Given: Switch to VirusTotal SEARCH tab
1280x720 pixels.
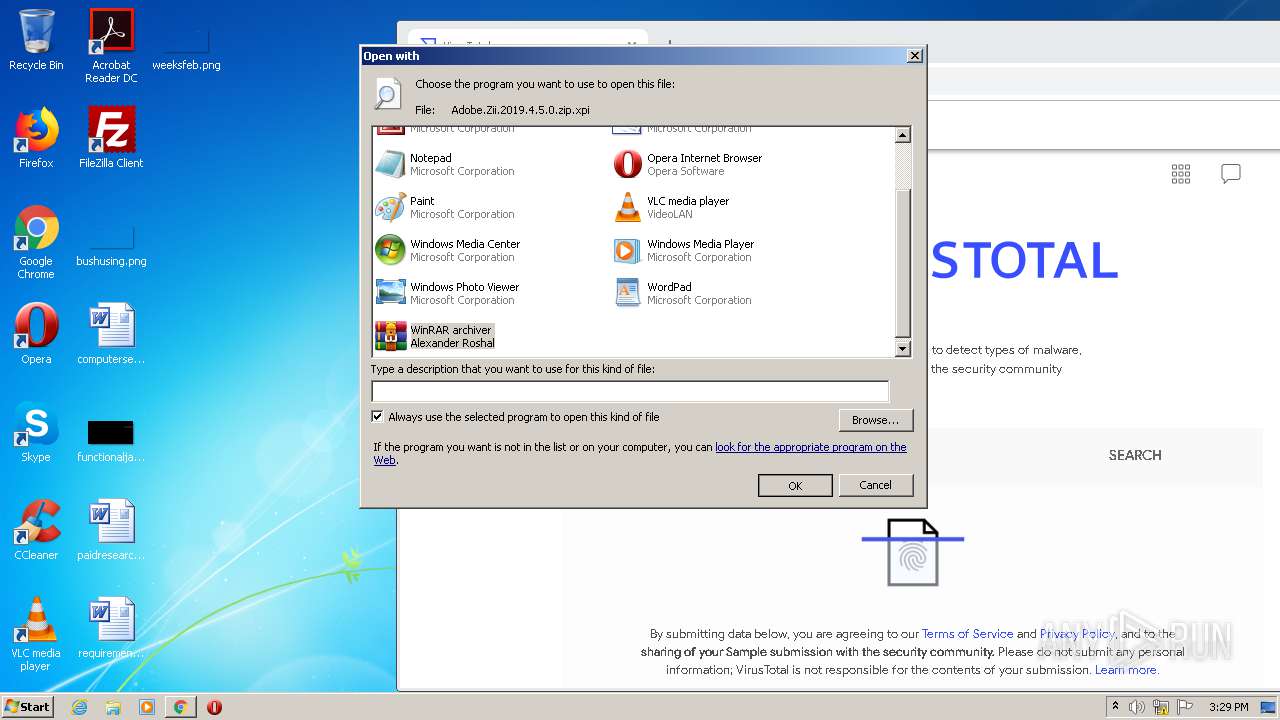Looking at the screenshot, I should 1135,455.
